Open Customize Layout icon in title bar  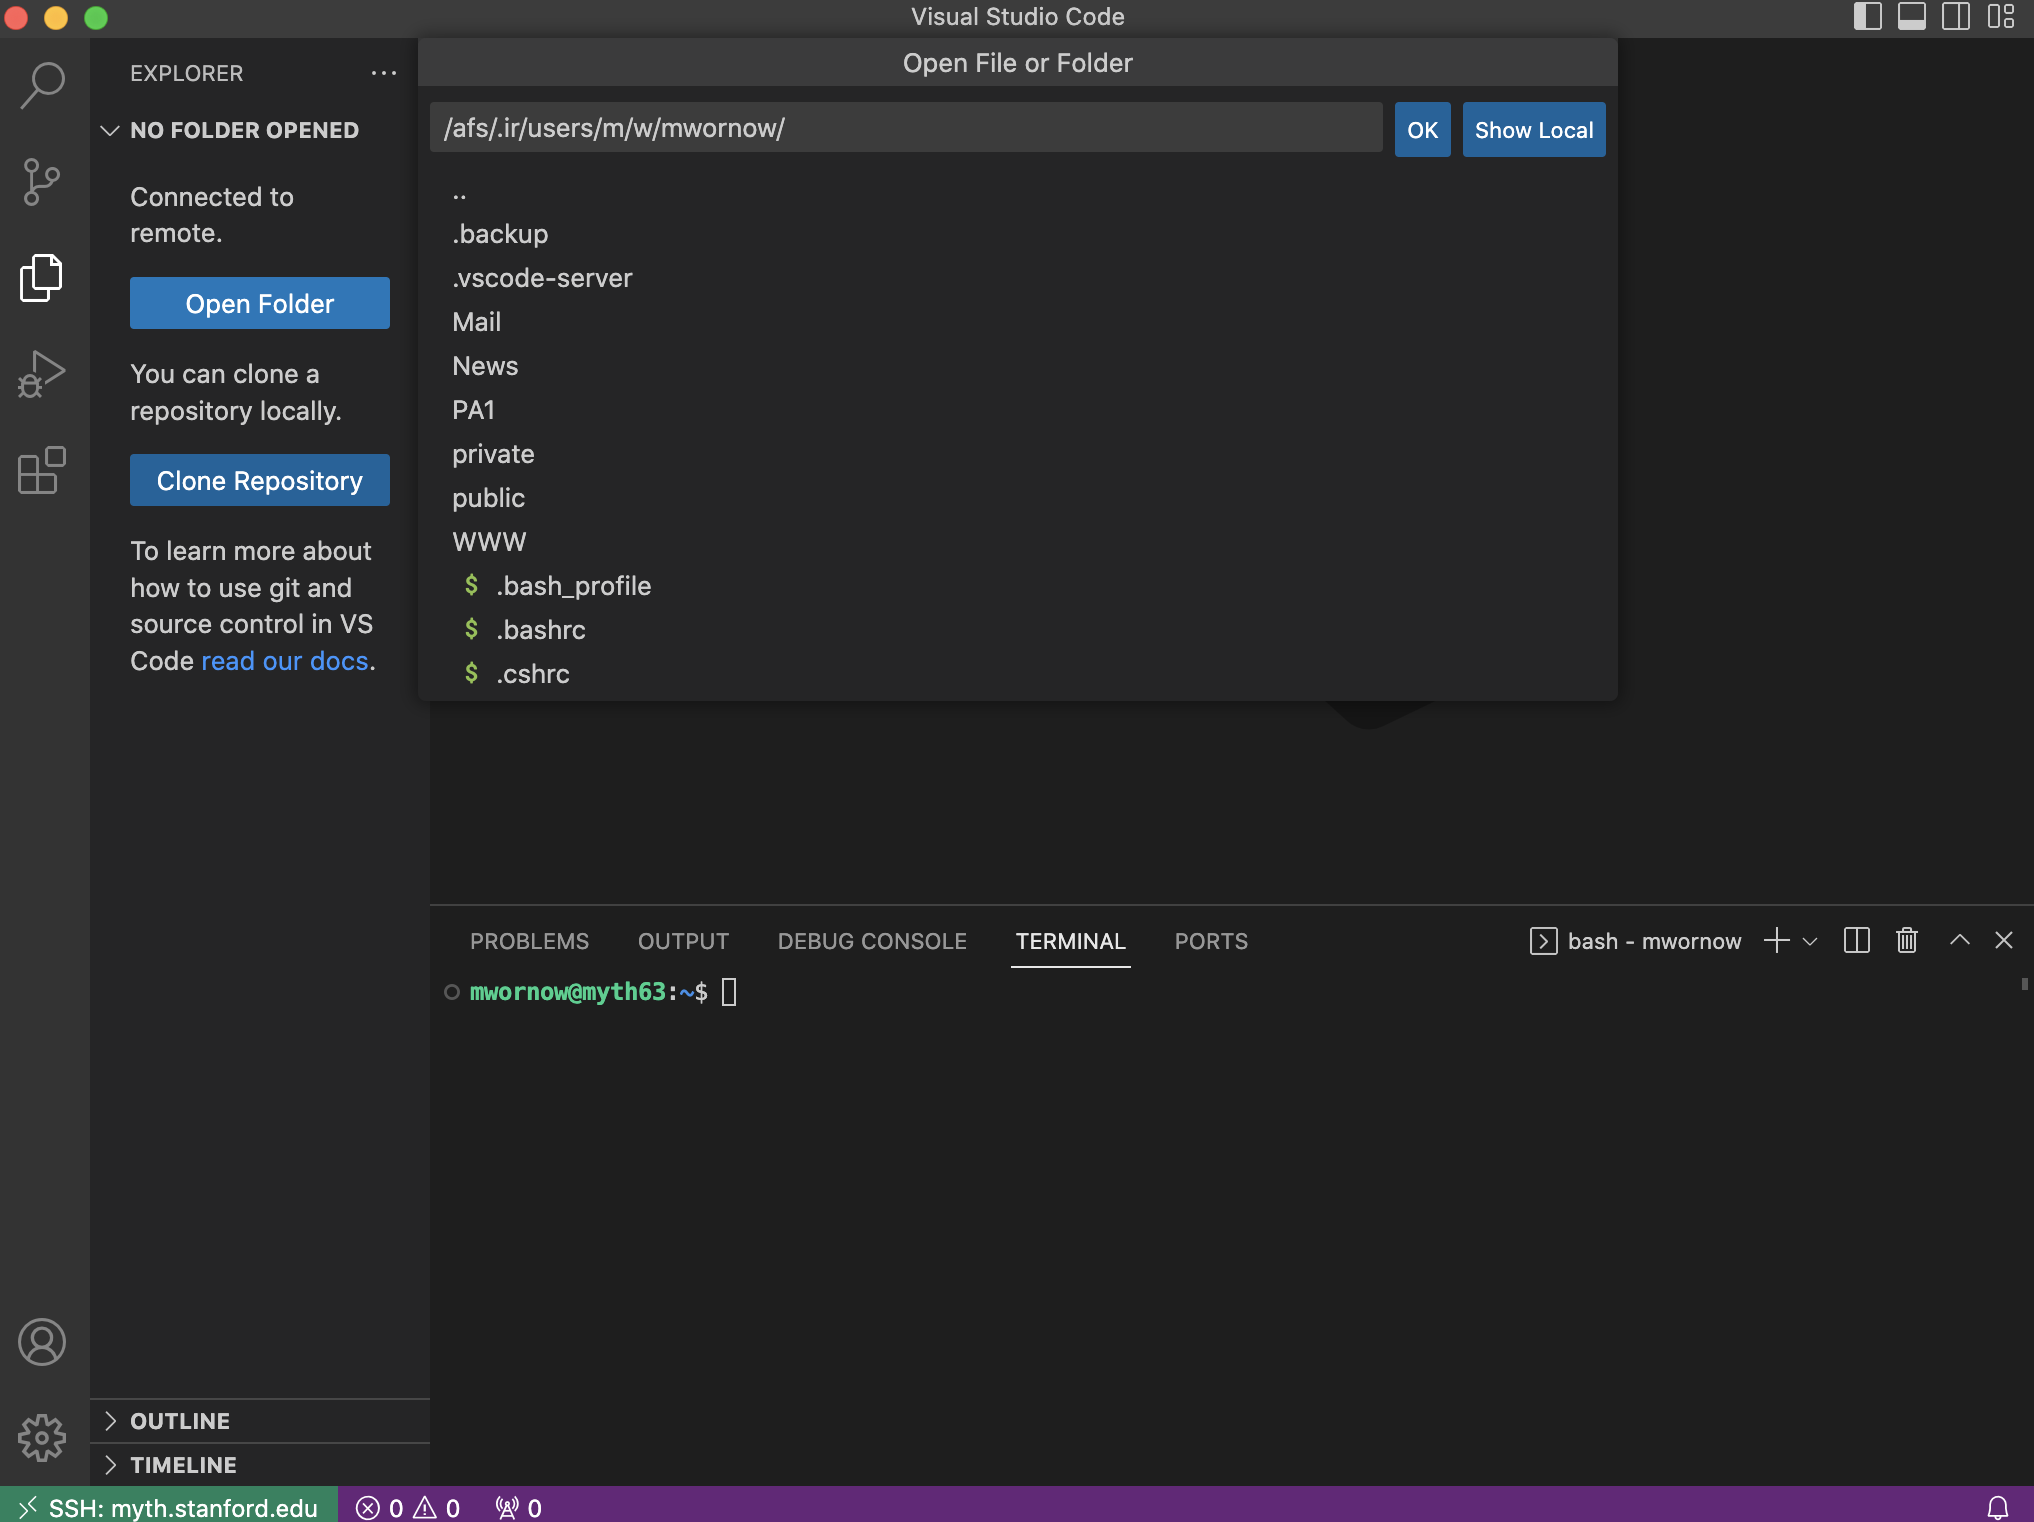click(2000, 17)
